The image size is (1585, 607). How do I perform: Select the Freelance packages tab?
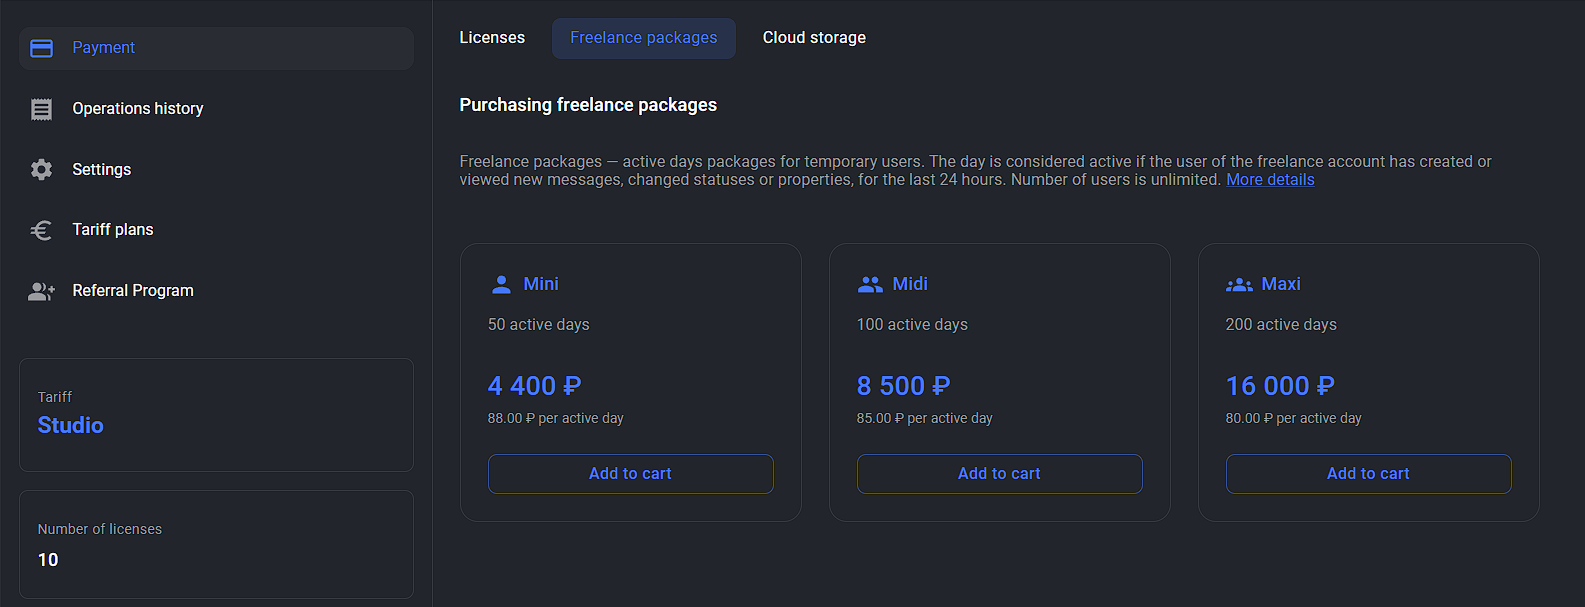[644, 38]
